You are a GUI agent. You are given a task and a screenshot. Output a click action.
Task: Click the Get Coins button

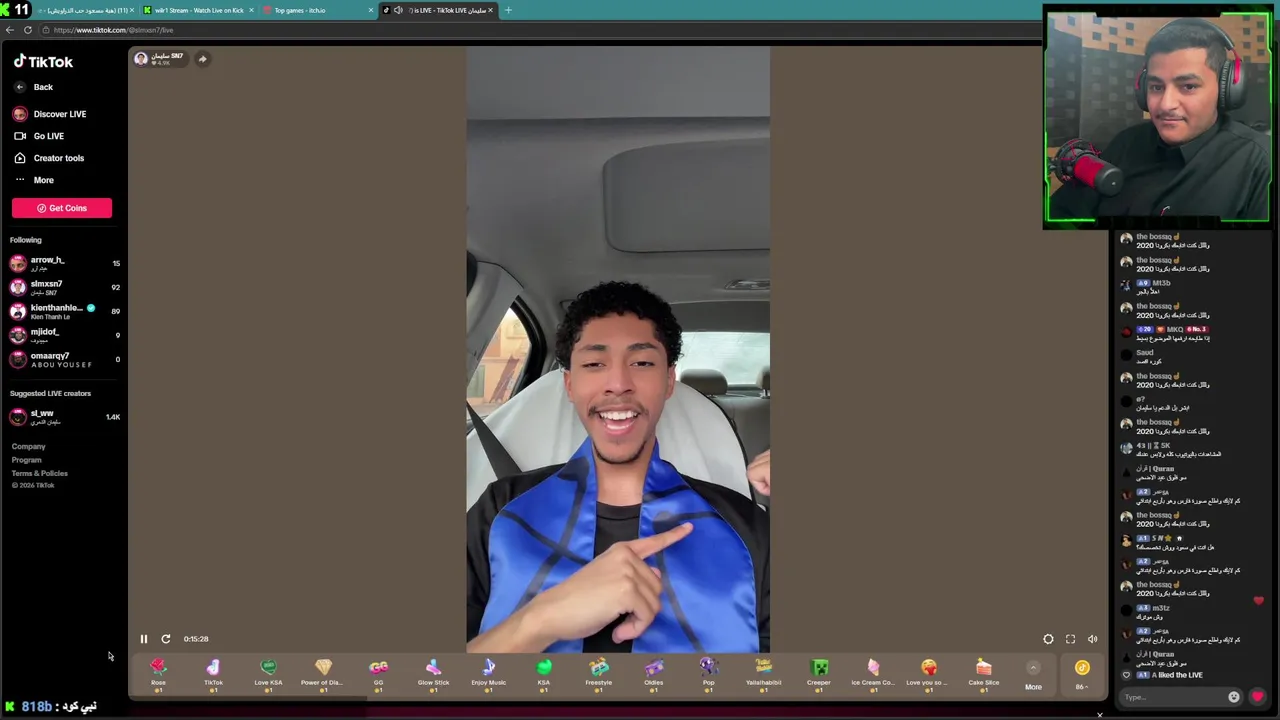click(62, 208)
